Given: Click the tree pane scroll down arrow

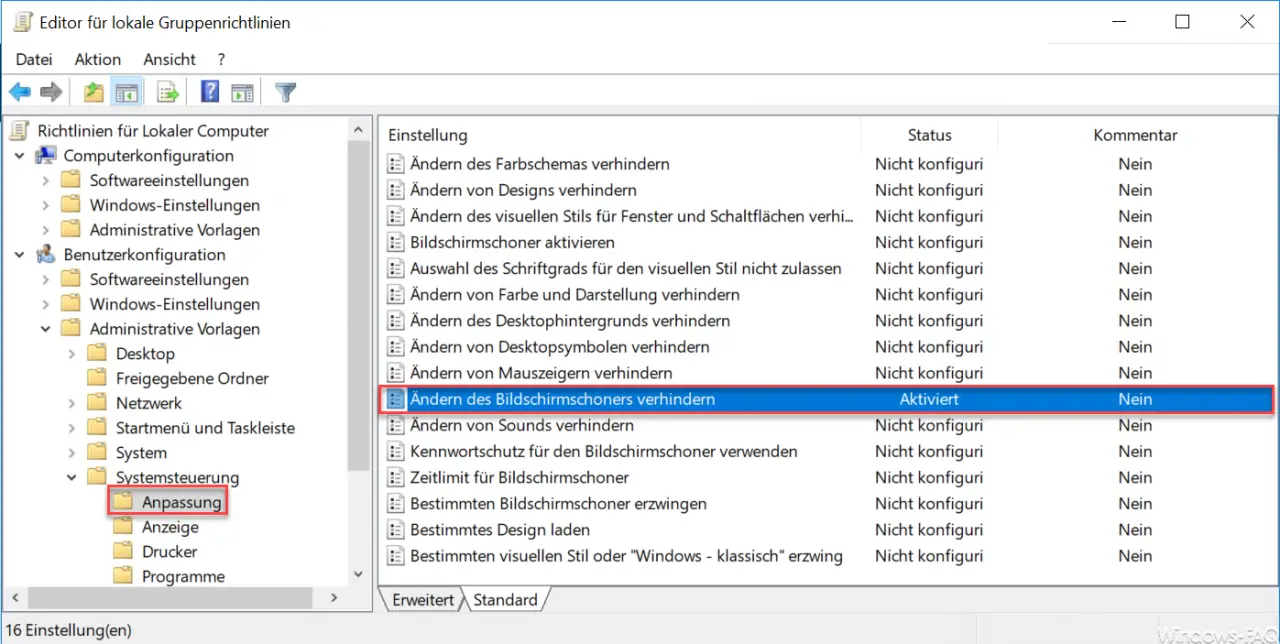Looking at the screenshot, I should coord(358,575).
